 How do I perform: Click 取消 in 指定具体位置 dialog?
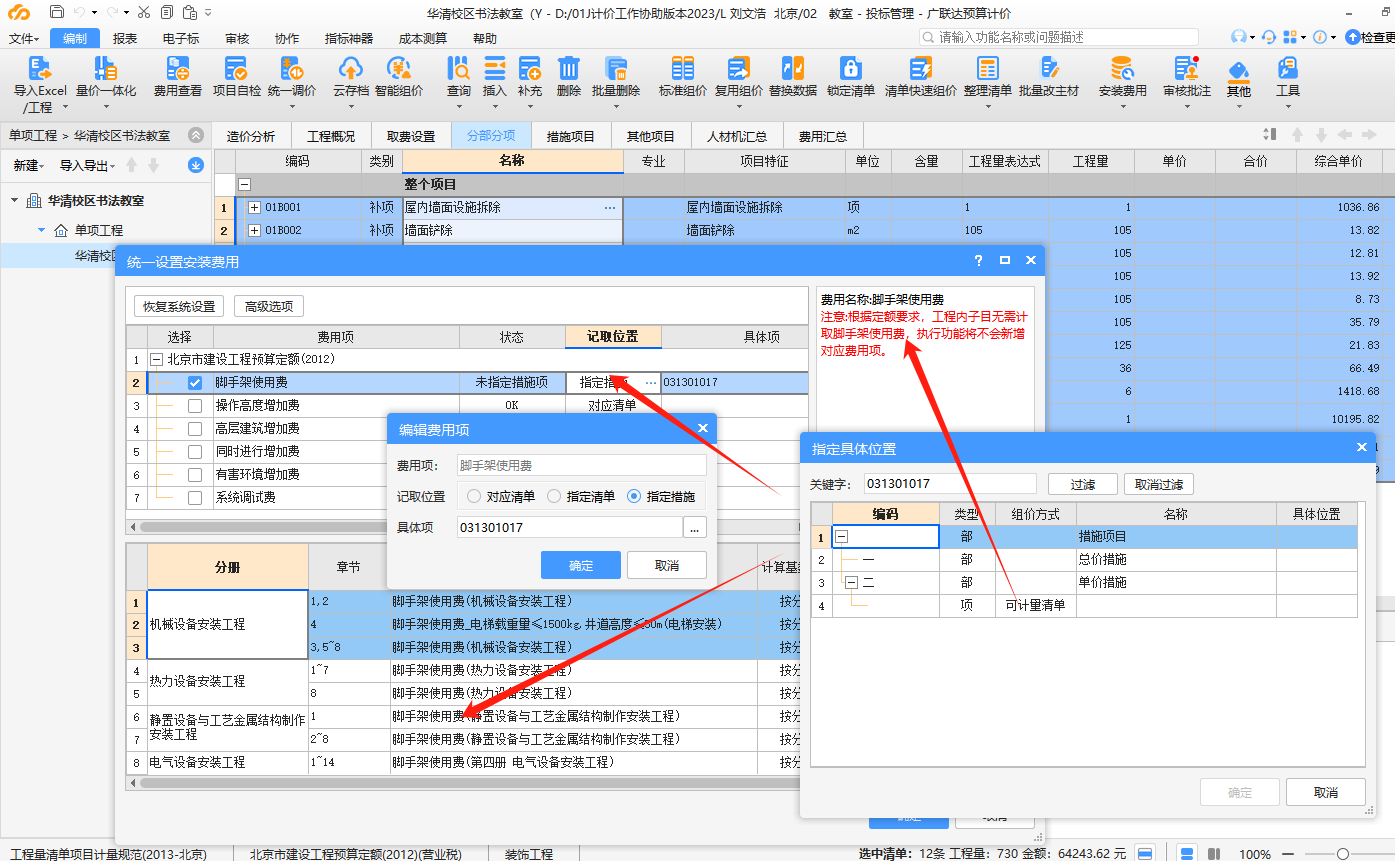coord(1326,792)
